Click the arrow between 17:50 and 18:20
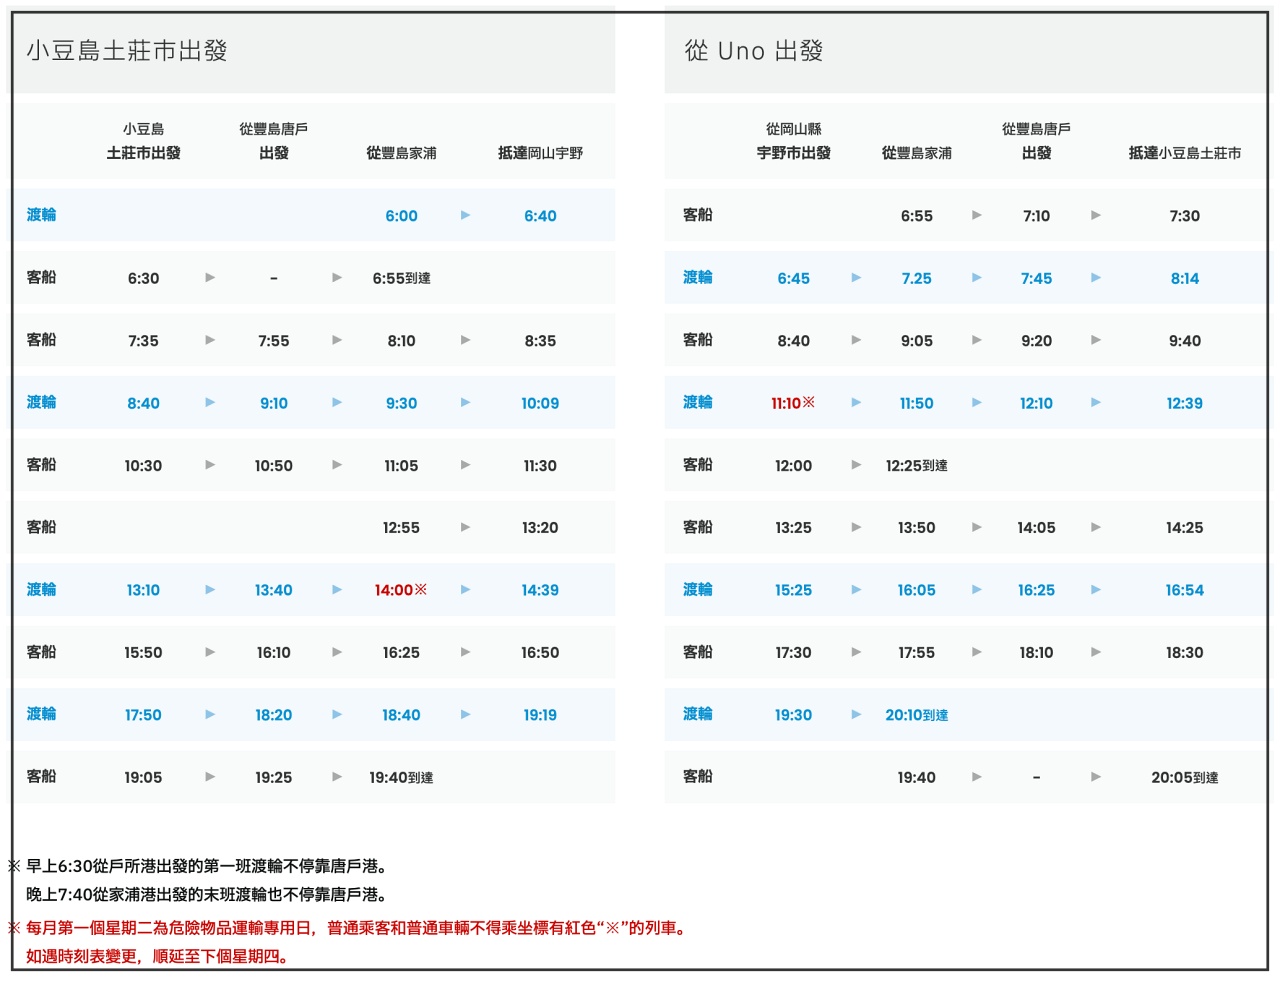The height and width of the screenshot is (982, 1280). coord(210,714)
